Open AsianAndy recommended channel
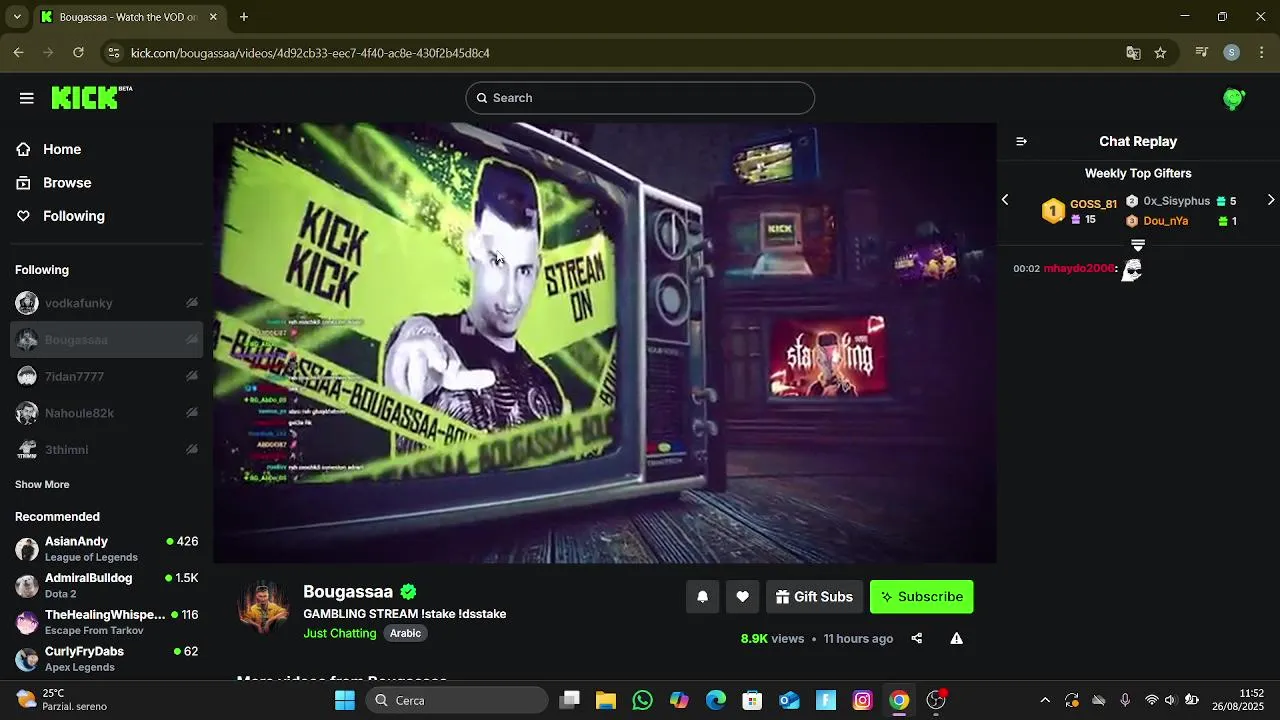 (x=106, y=549)
